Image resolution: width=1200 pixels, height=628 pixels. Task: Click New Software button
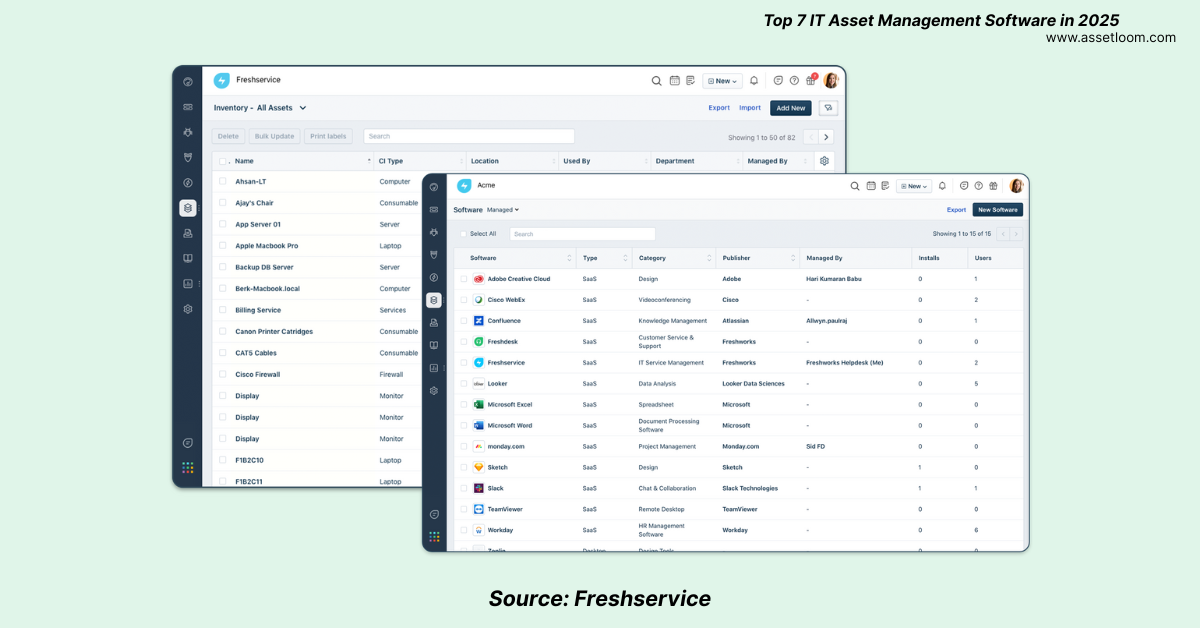pos(998,210)
